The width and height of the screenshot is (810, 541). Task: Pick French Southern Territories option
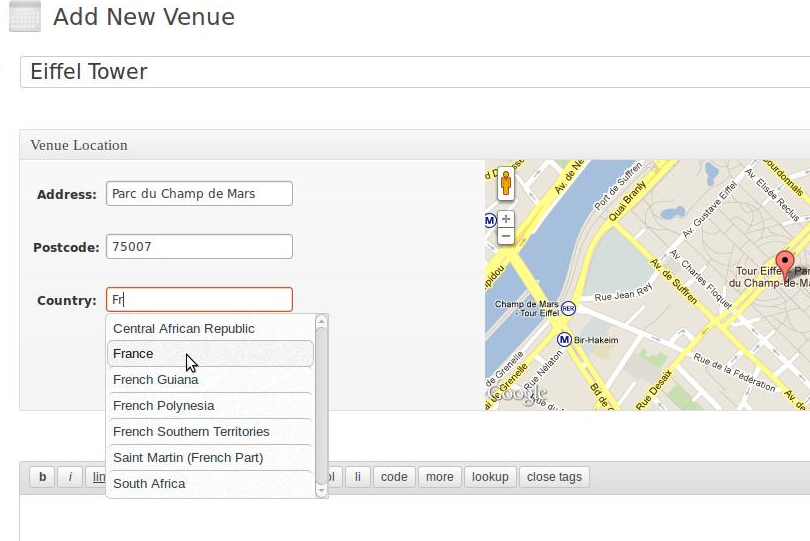point(210,431)
